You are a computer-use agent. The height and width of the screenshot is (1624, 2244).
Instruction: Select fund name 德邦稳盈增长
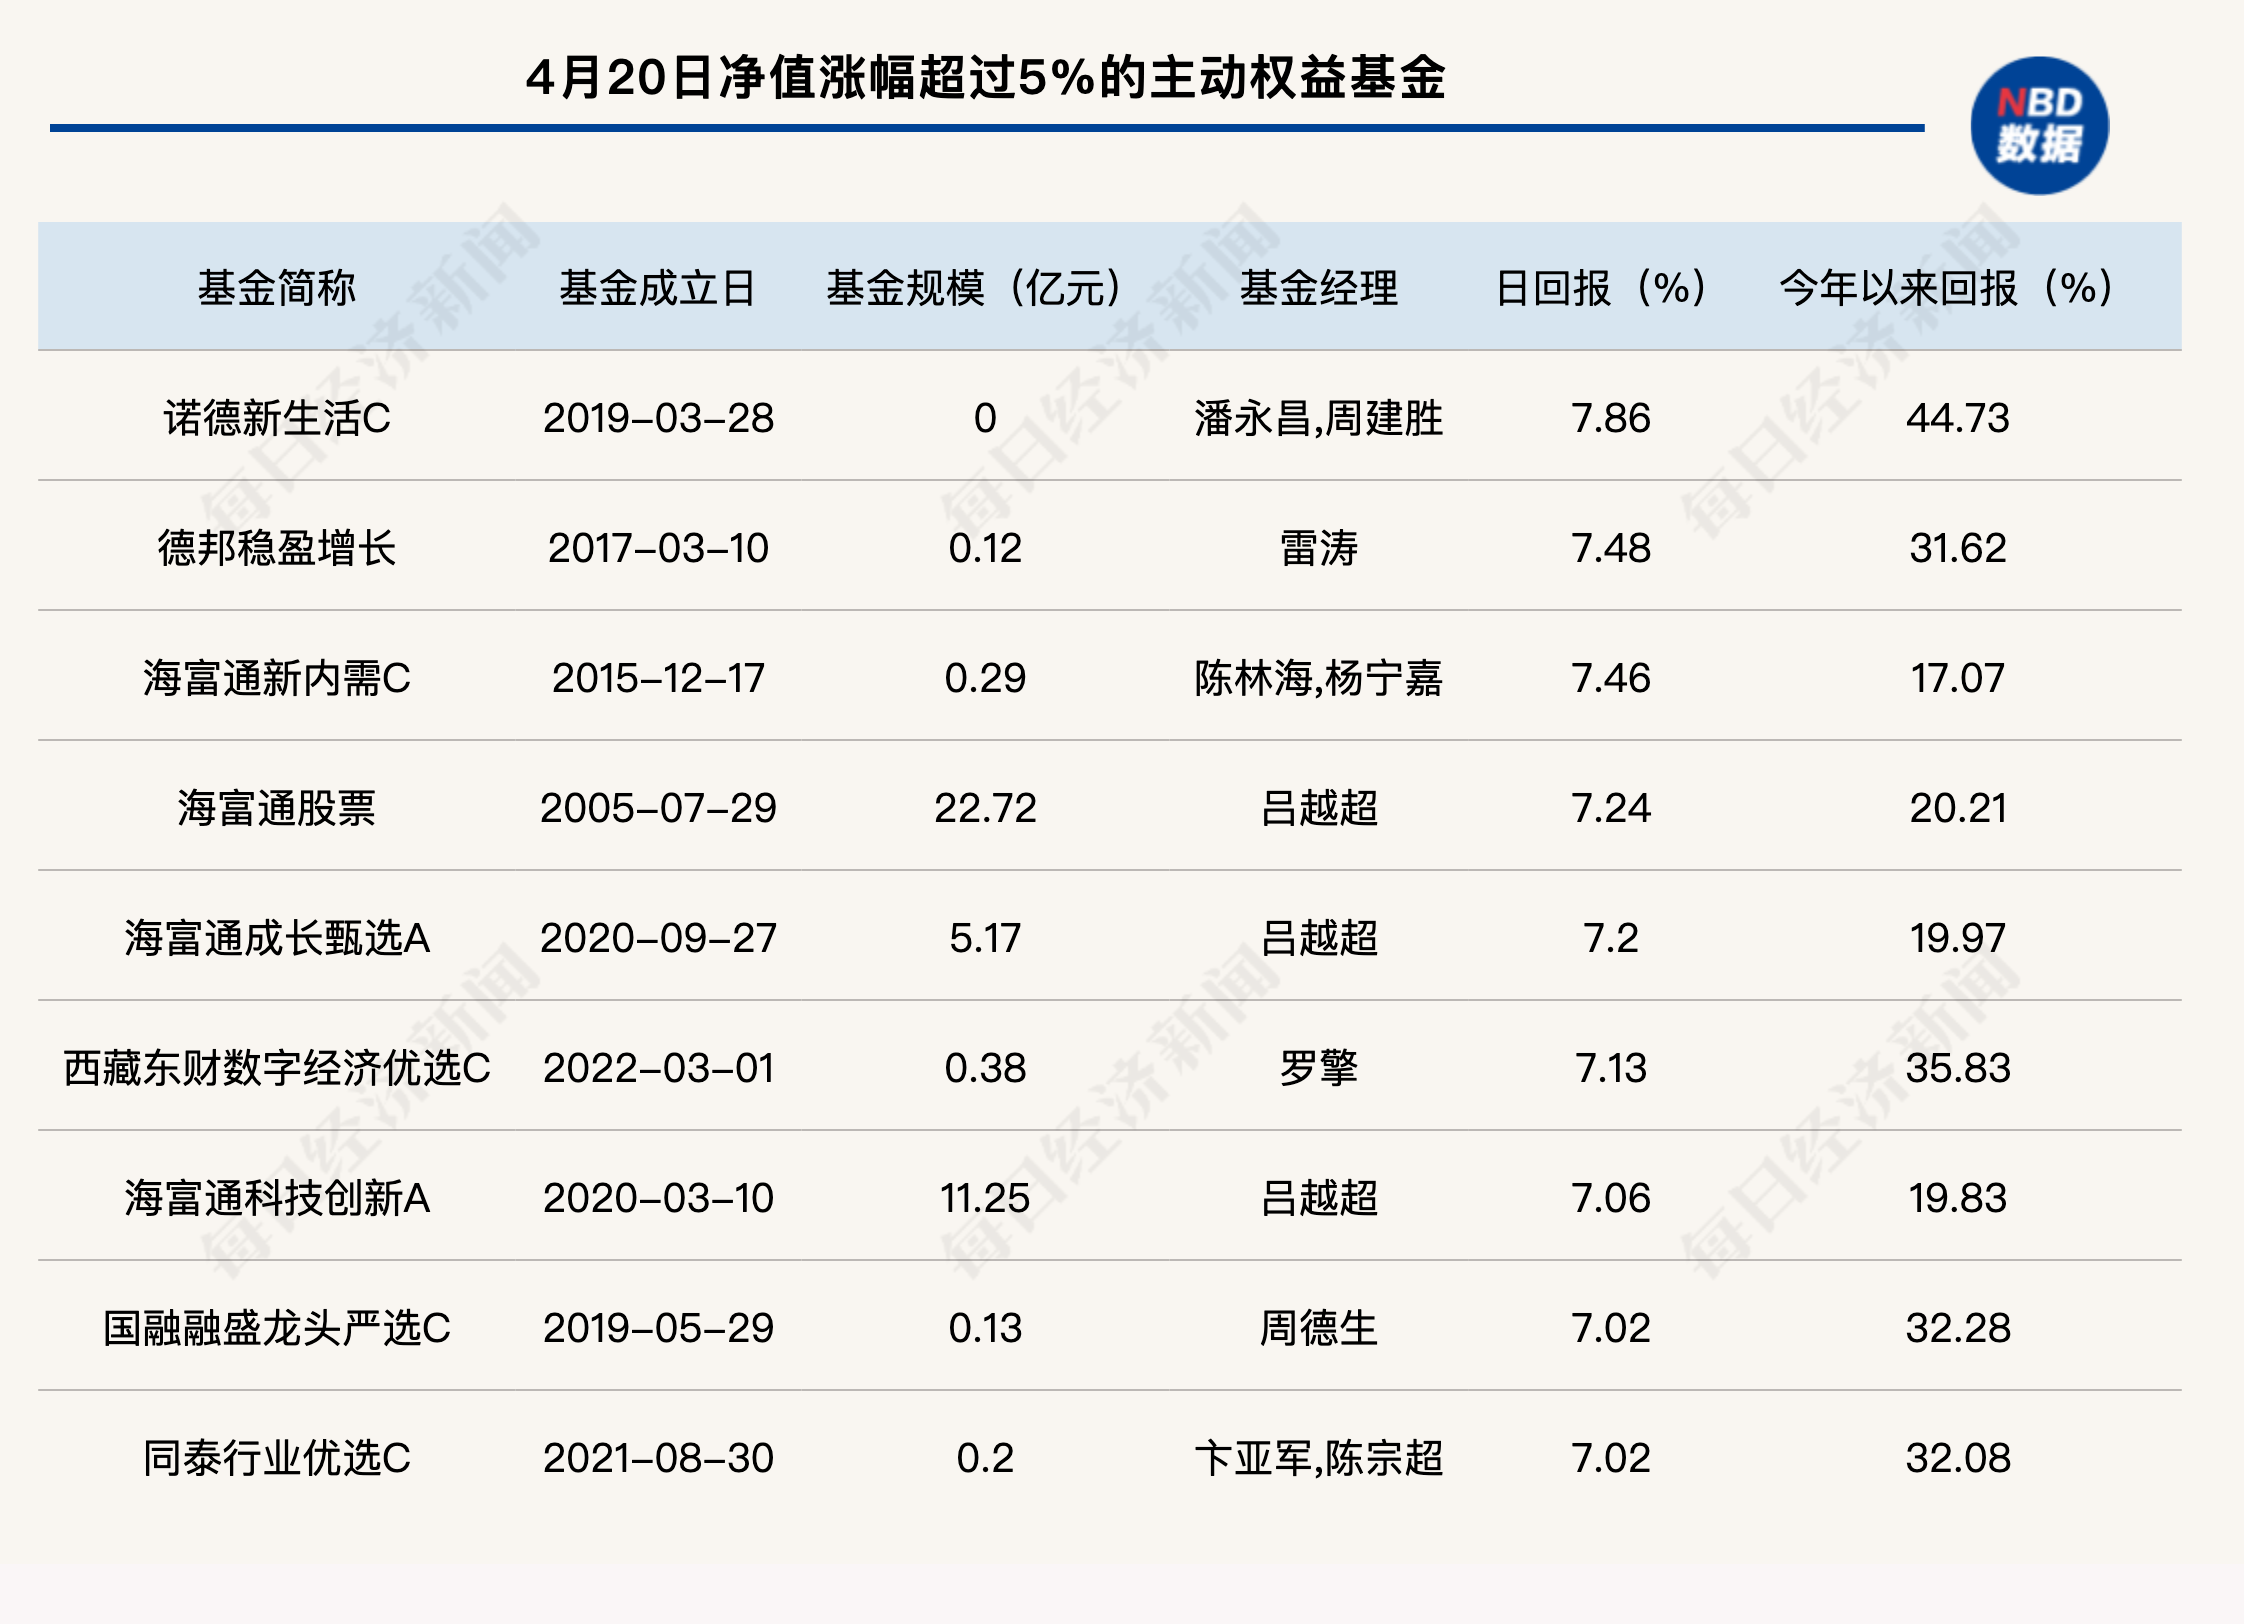[x=277, y=548]
